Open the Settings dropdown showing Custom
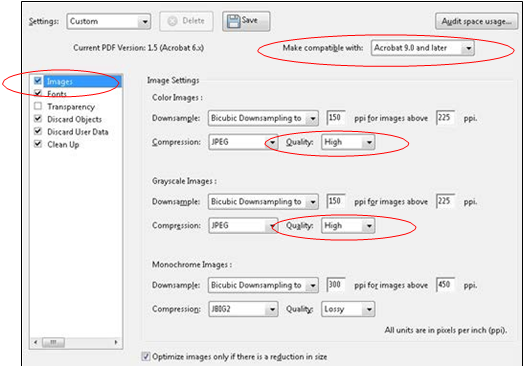523x366 pixels. click(108, 22)
